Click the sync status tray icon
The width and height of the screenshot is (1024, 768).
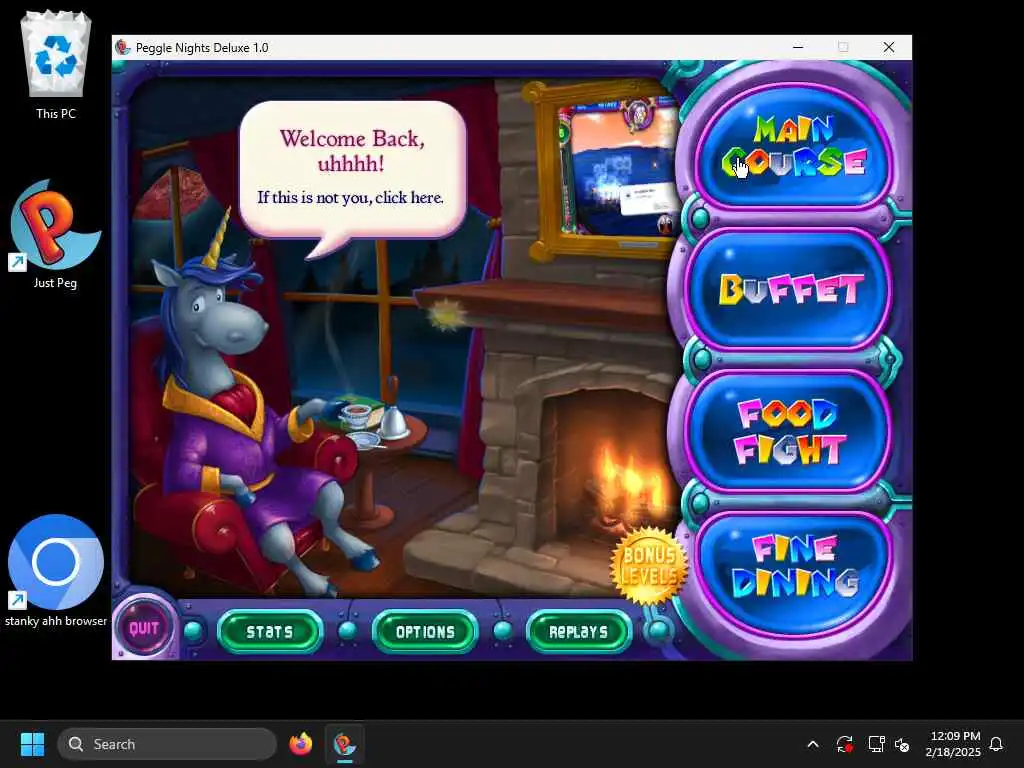844,744
